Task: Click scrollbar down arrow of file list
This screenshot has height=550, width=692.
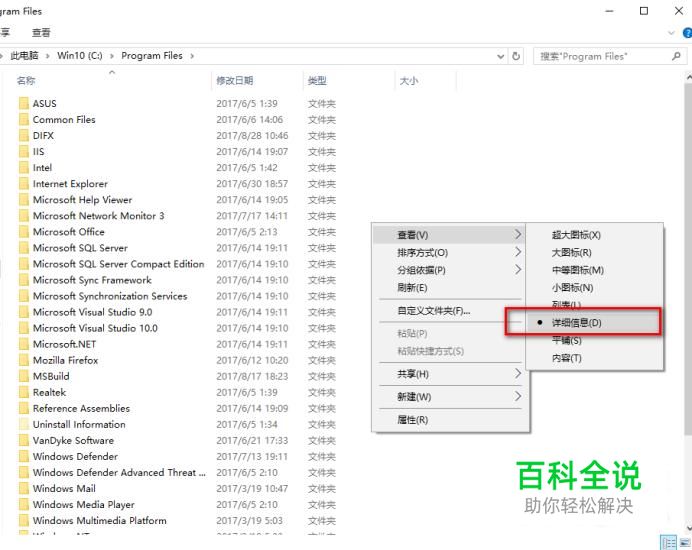Action: click(x=688, y=528)
